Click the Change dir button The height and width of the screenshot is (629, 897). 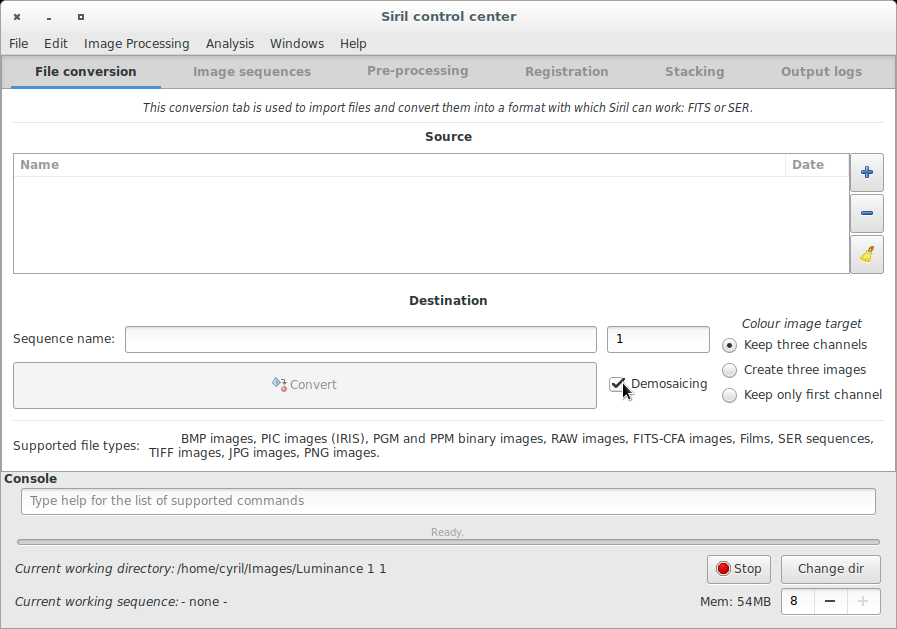click(831, 569)
